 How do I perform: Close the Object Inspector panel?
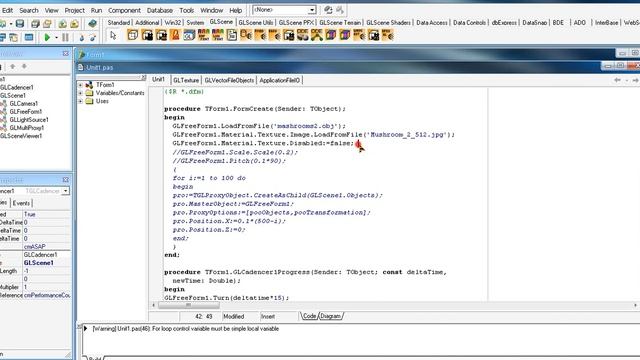(66, 180)
